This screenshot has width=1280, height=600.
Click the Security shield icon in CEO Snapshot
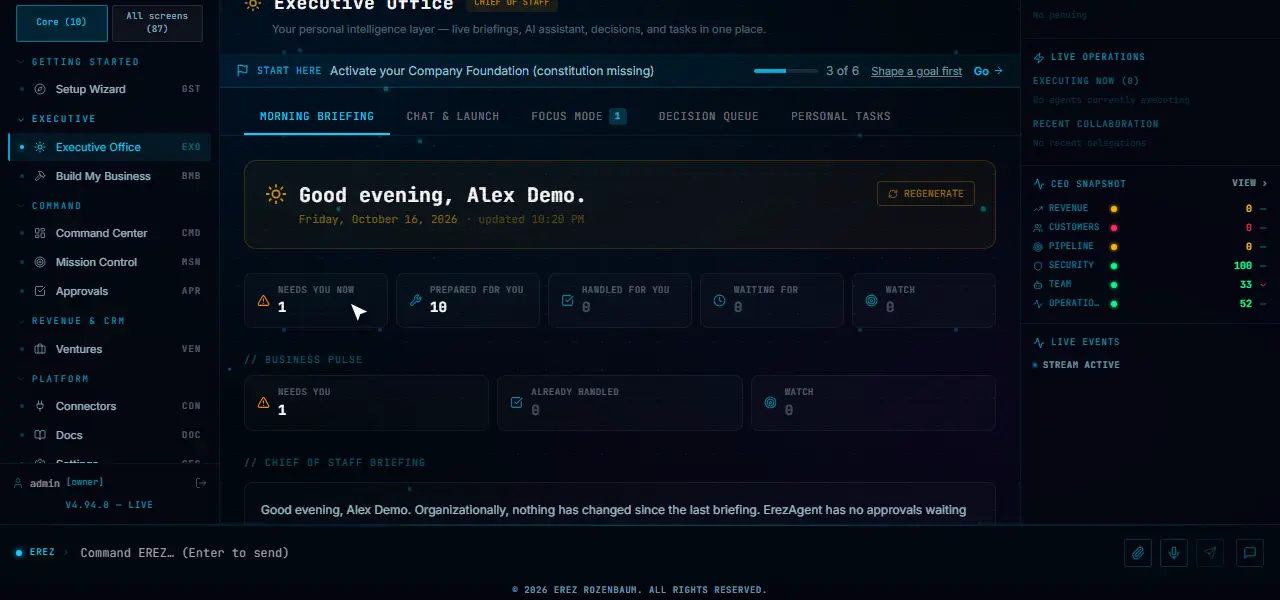[1038, 265]
